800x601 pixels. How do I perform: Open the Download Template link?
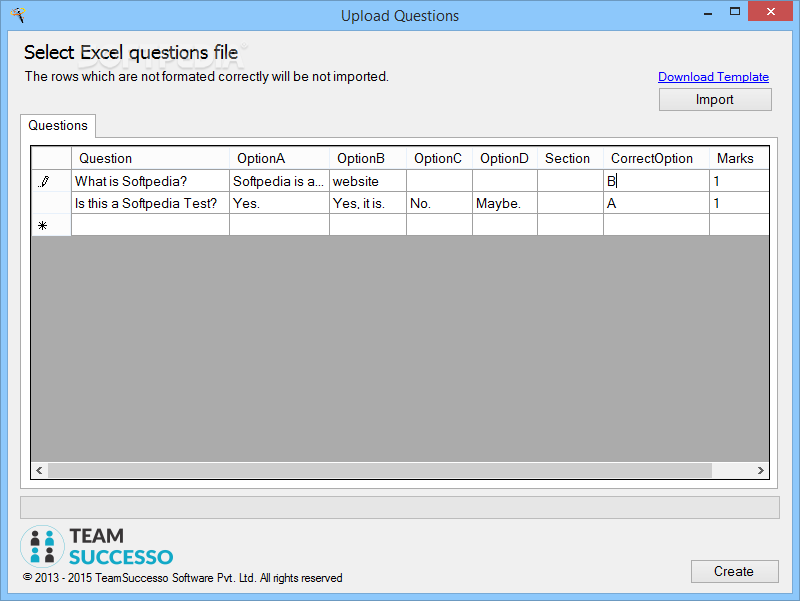[x=713, y=77]
